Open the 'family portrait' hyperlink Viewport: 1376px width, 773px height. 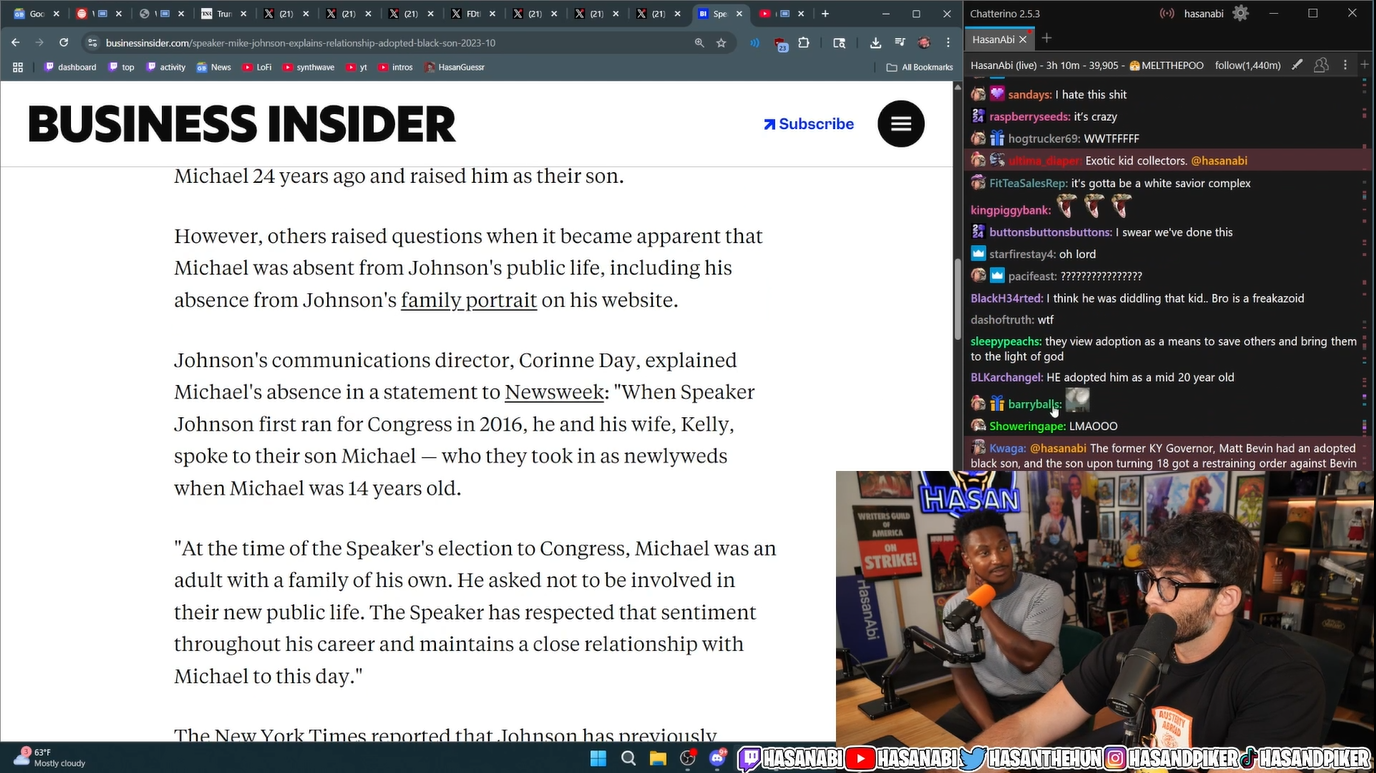(469, 300)
